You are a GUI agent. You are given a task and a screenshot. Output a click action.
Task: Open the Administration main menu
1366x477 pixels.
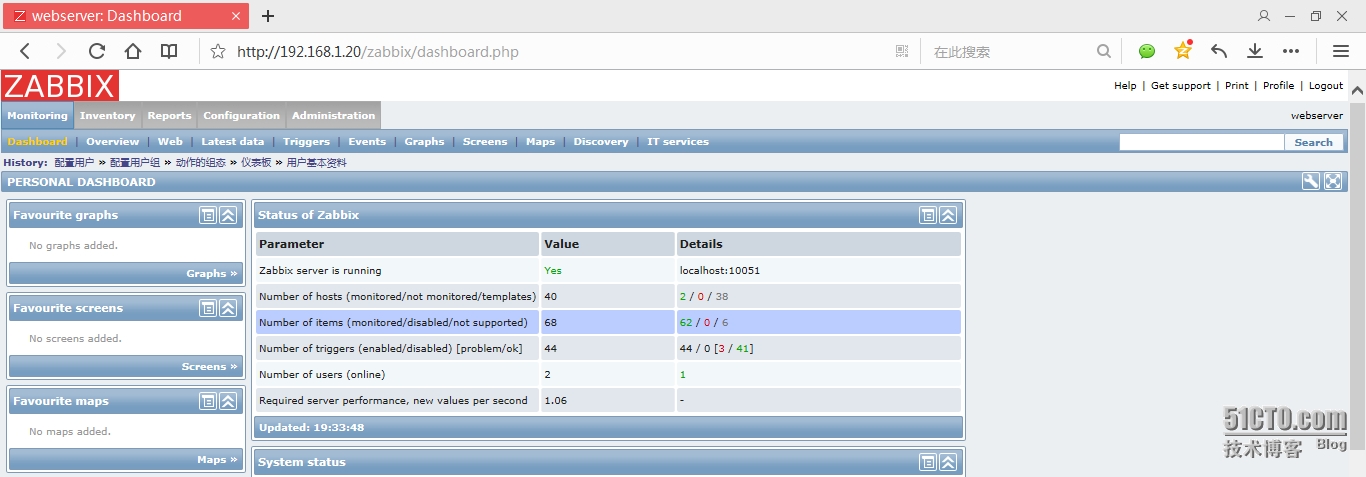[x=333, y=115]
